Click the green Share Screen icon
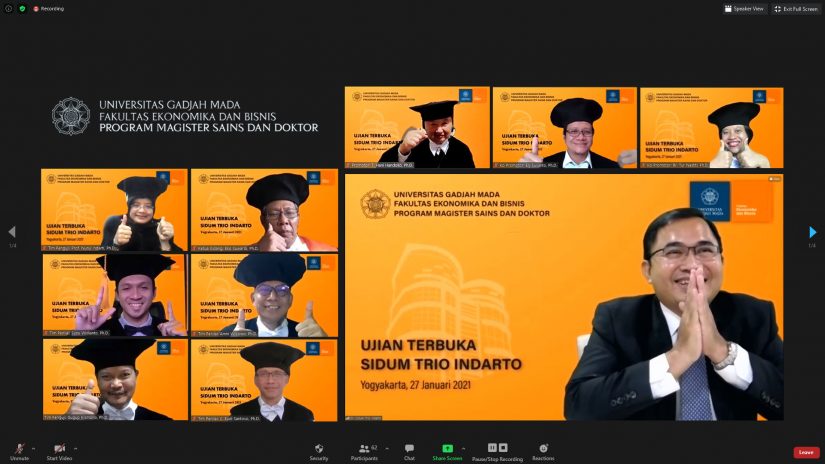The height and width of the screenshot is (464, 825). (x=447, y=448)
